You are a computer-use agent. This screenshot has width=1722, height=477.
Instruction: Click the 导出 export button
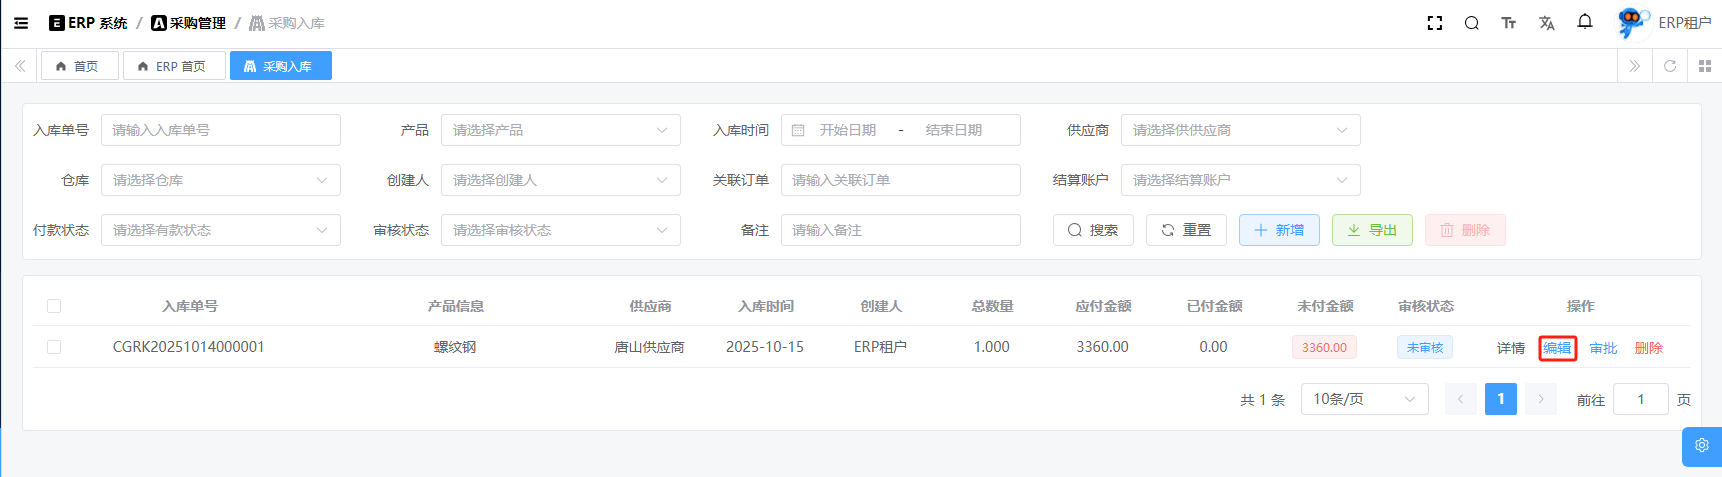[x=1372, y=230]
